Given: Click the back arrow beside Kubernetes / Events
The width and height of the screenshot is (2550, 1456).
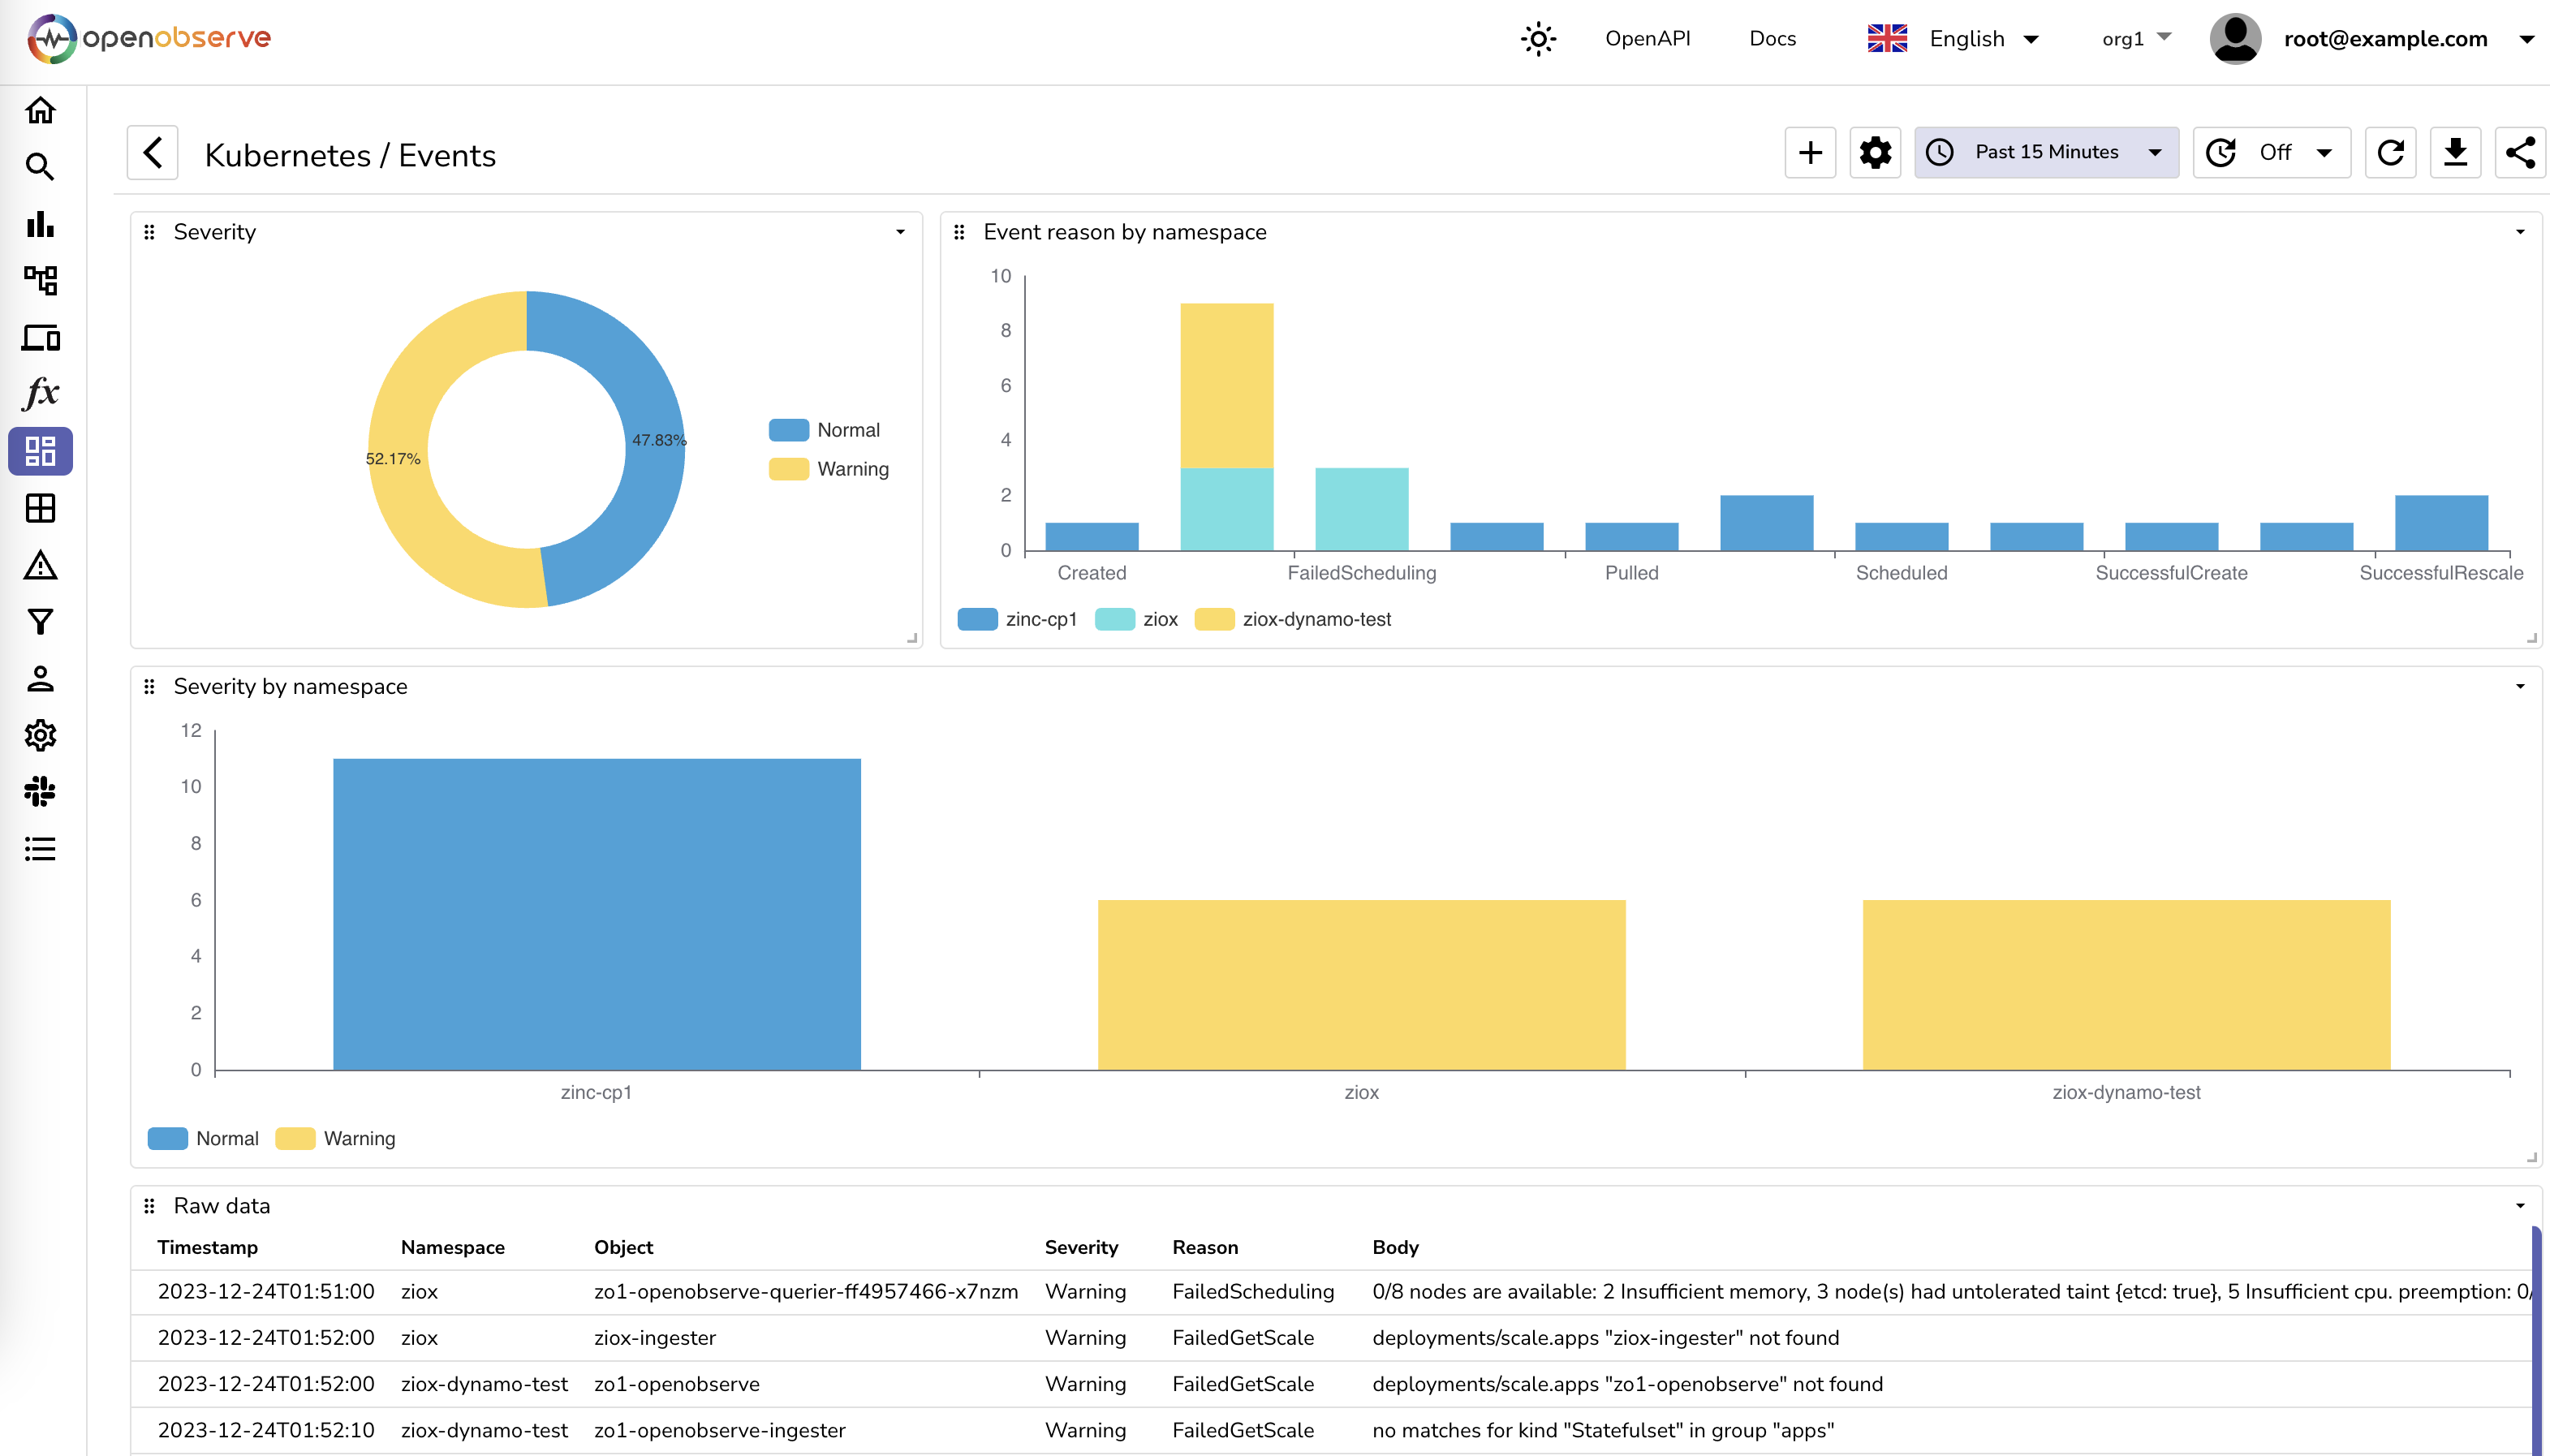Looking at the screenshot, I should pos(152,152).
